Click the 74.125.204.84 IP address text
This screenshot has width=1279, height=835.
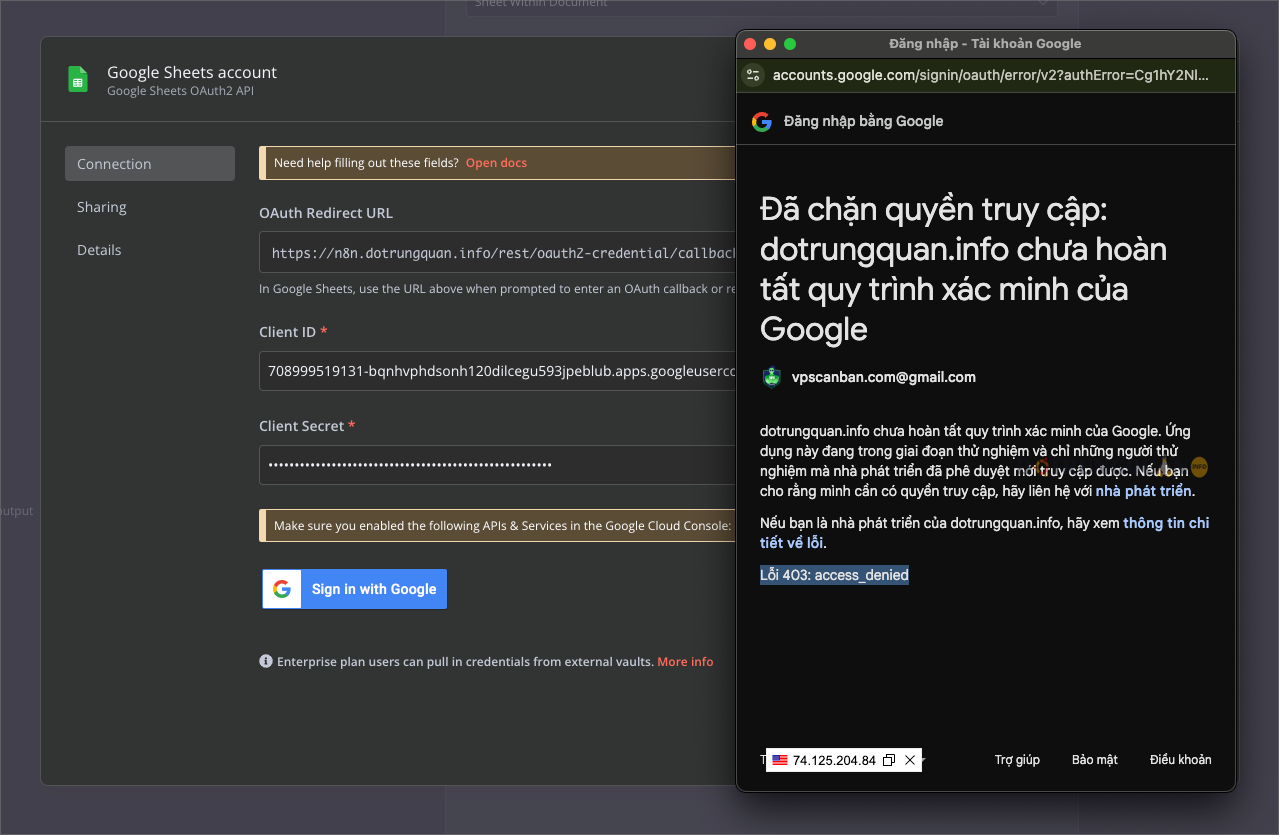coord(834,760)
